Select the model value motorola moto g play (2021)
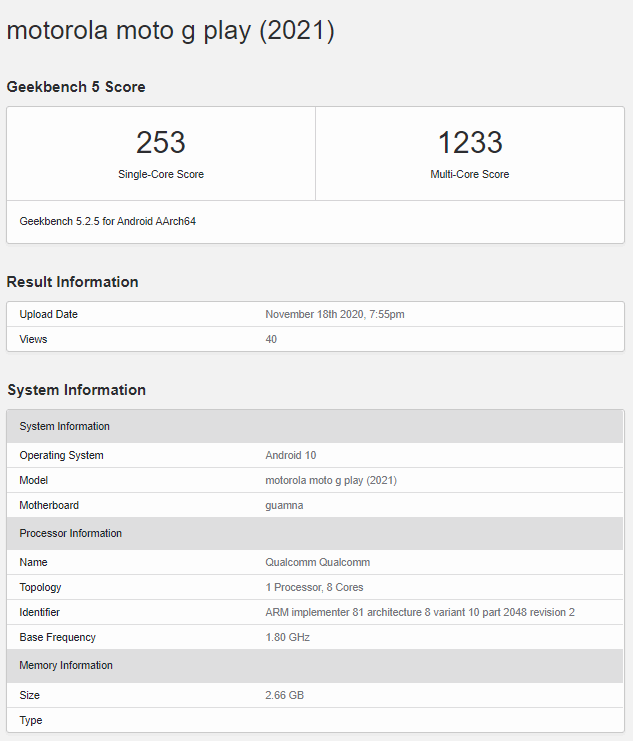The width and height of the screenshot is (633, 741). [331, 480]
